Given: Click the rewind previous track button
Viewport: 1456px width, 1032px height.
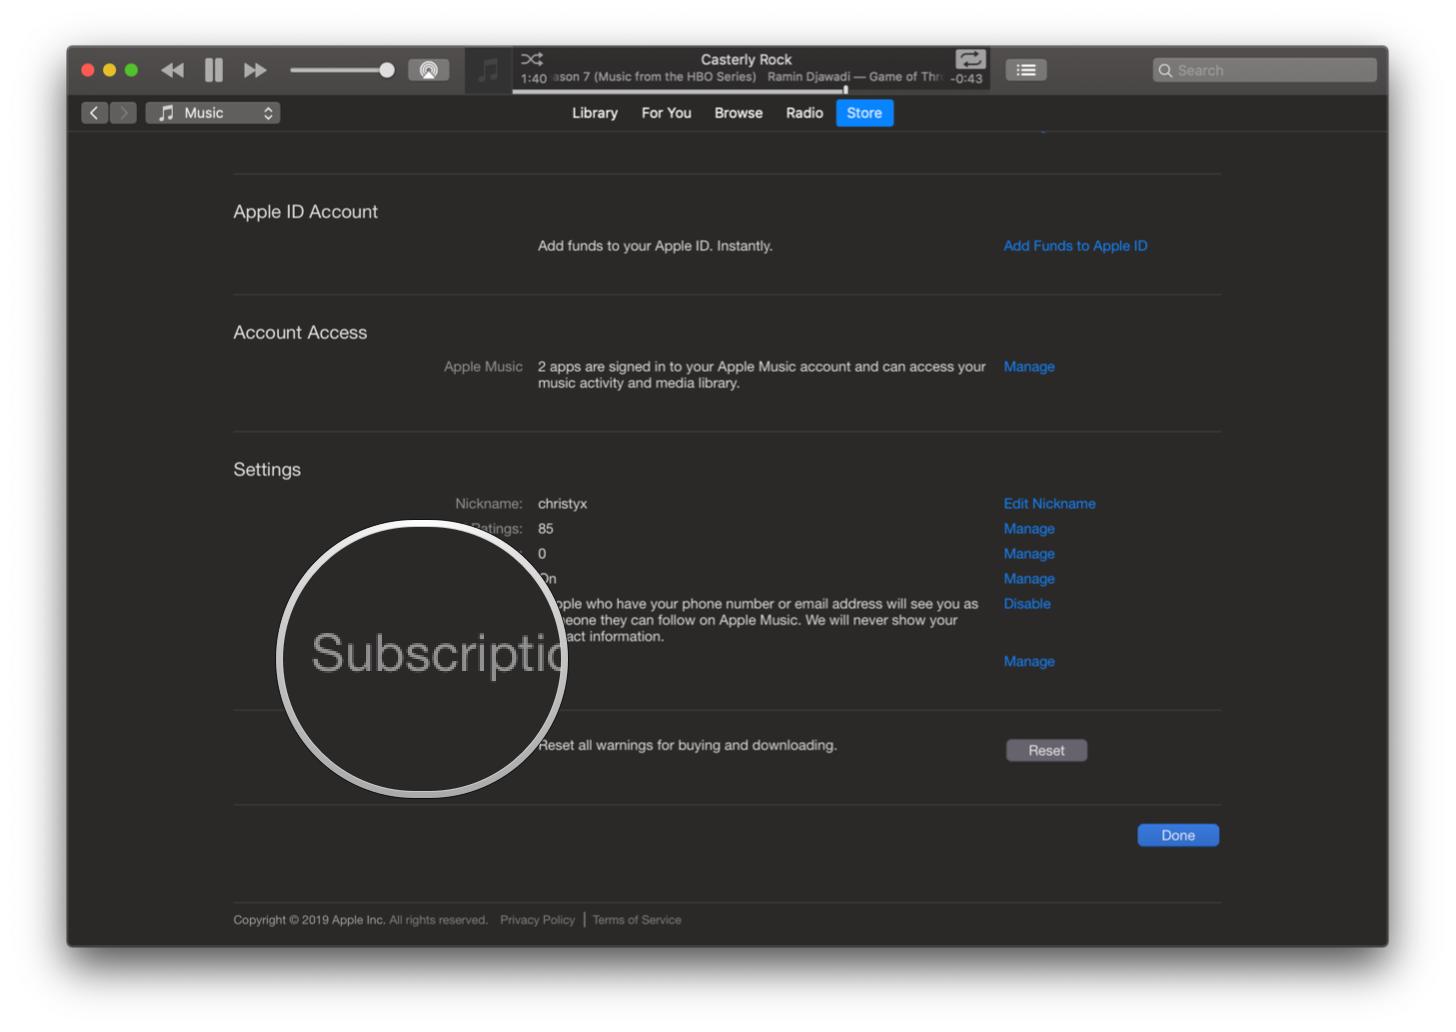Looking at the screenshot, I should click(173, 70).
